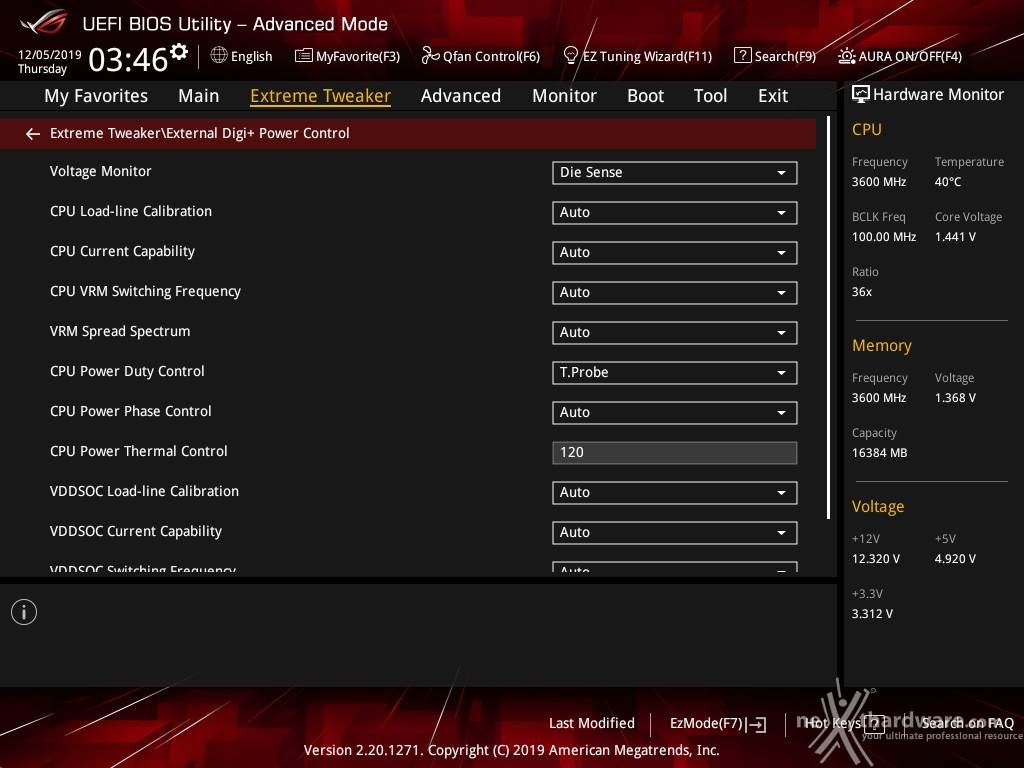Open Search(F9) question mark icon

(743, 56)
